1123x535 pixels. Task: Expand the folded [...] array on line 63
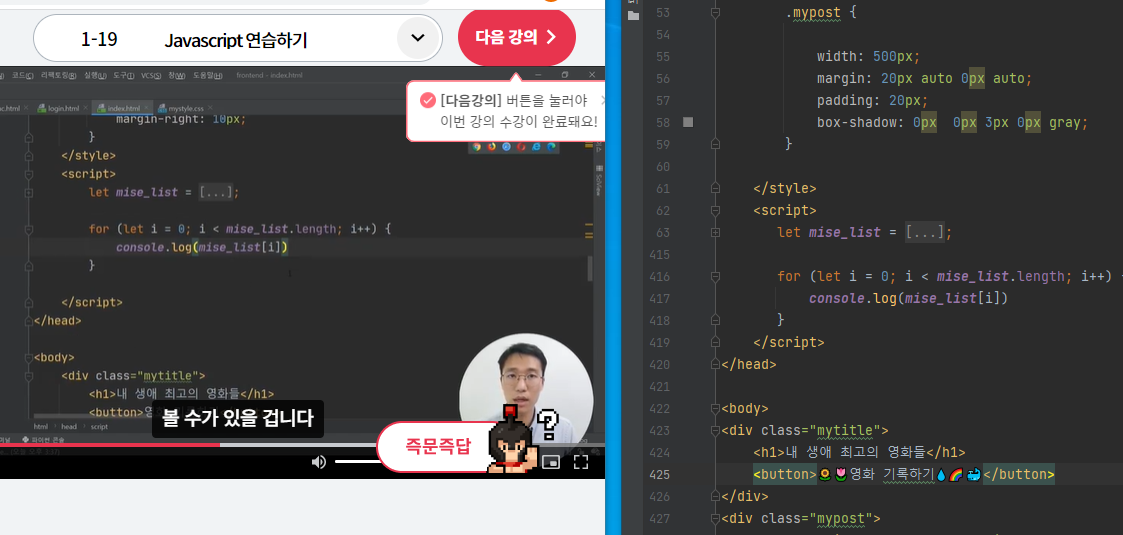point(925,233)
